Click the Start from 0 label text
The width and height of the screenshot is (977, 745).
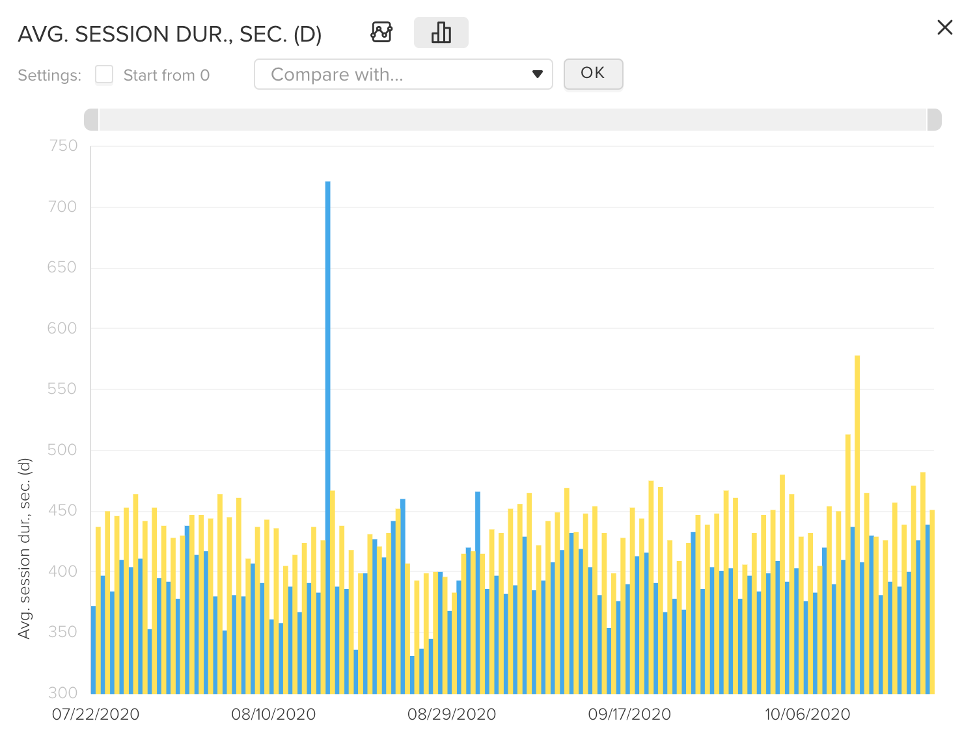pos(166,75)
